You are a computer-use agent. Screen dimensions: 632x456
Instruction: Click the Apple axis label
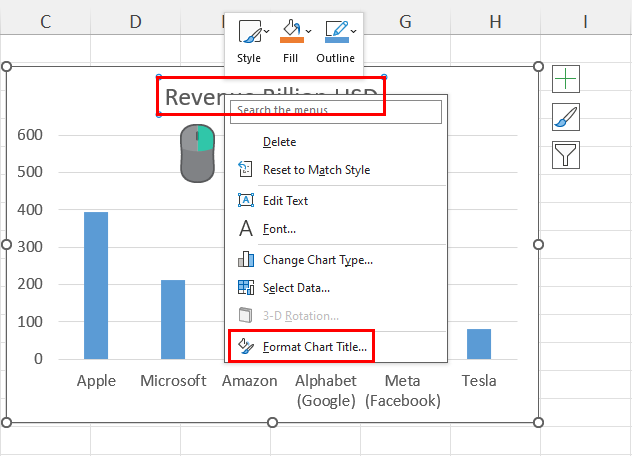[96, 381]
